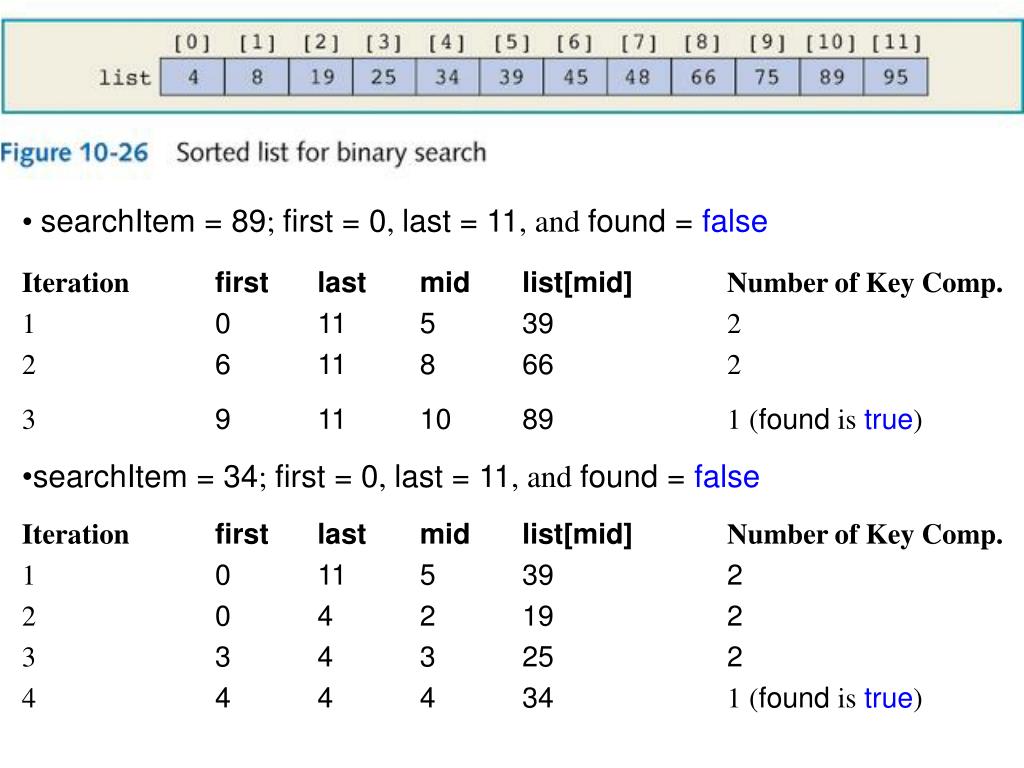The height and width of the screenshot is (768, 1024).
Task: Click the array cell with value 95
Action: pyautogui.click(x=896, y=77)
